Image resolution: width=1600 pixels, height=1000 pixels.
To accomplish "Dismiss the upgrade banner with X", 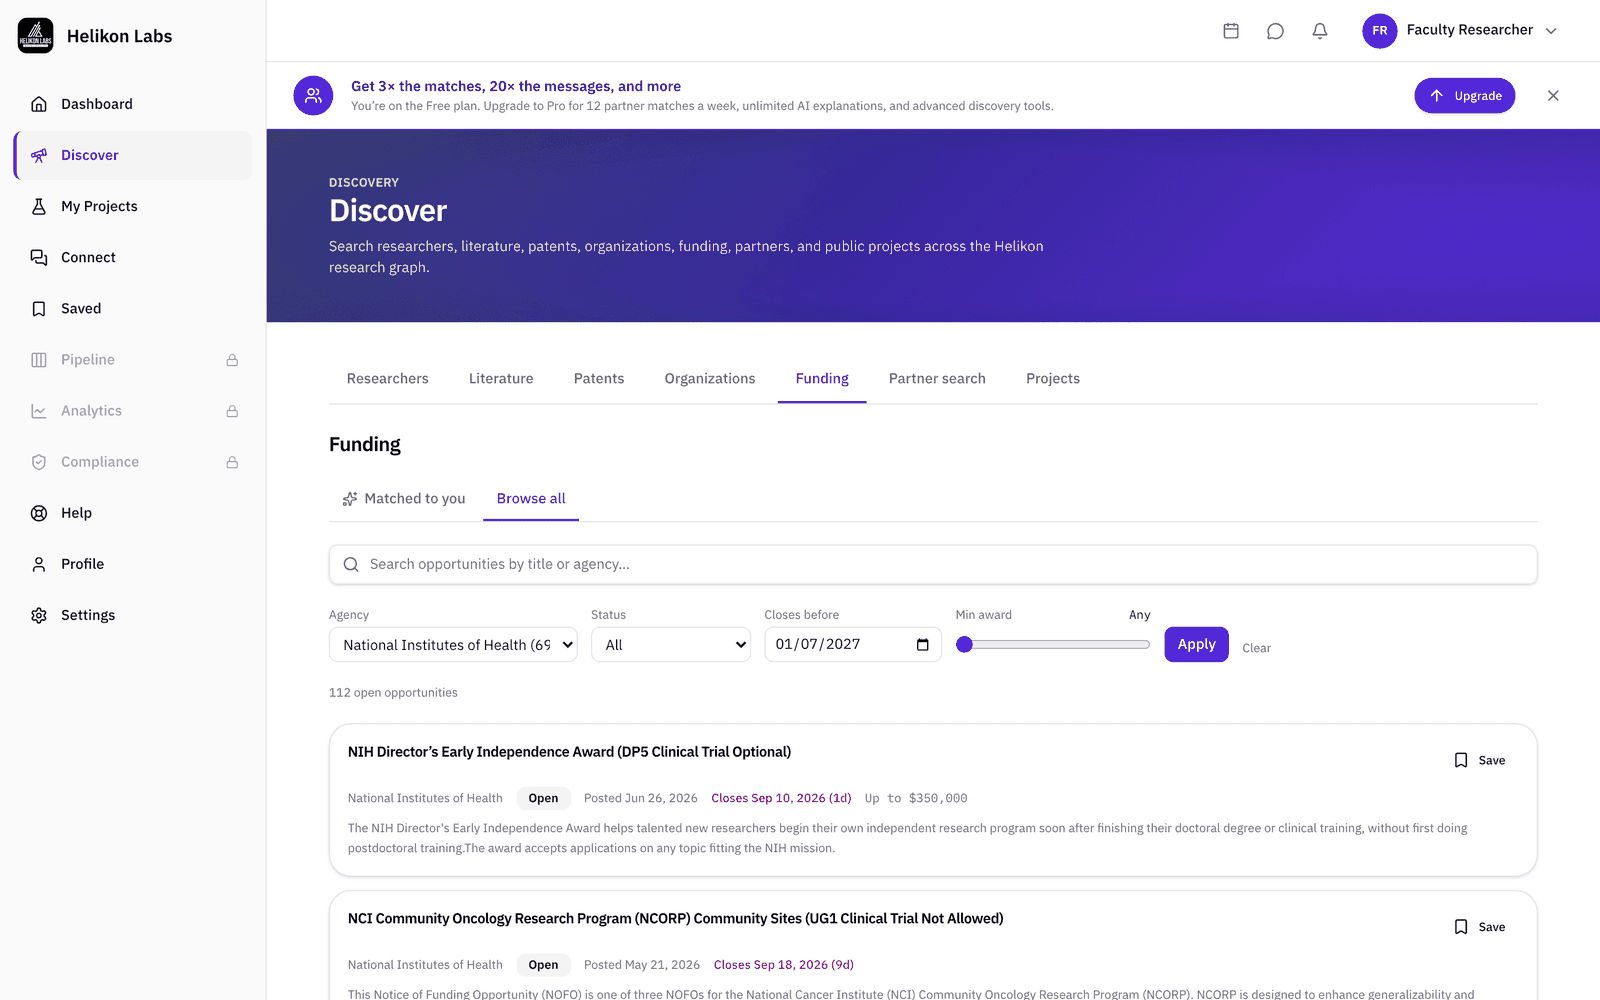I will click(x=1553, y=96).
